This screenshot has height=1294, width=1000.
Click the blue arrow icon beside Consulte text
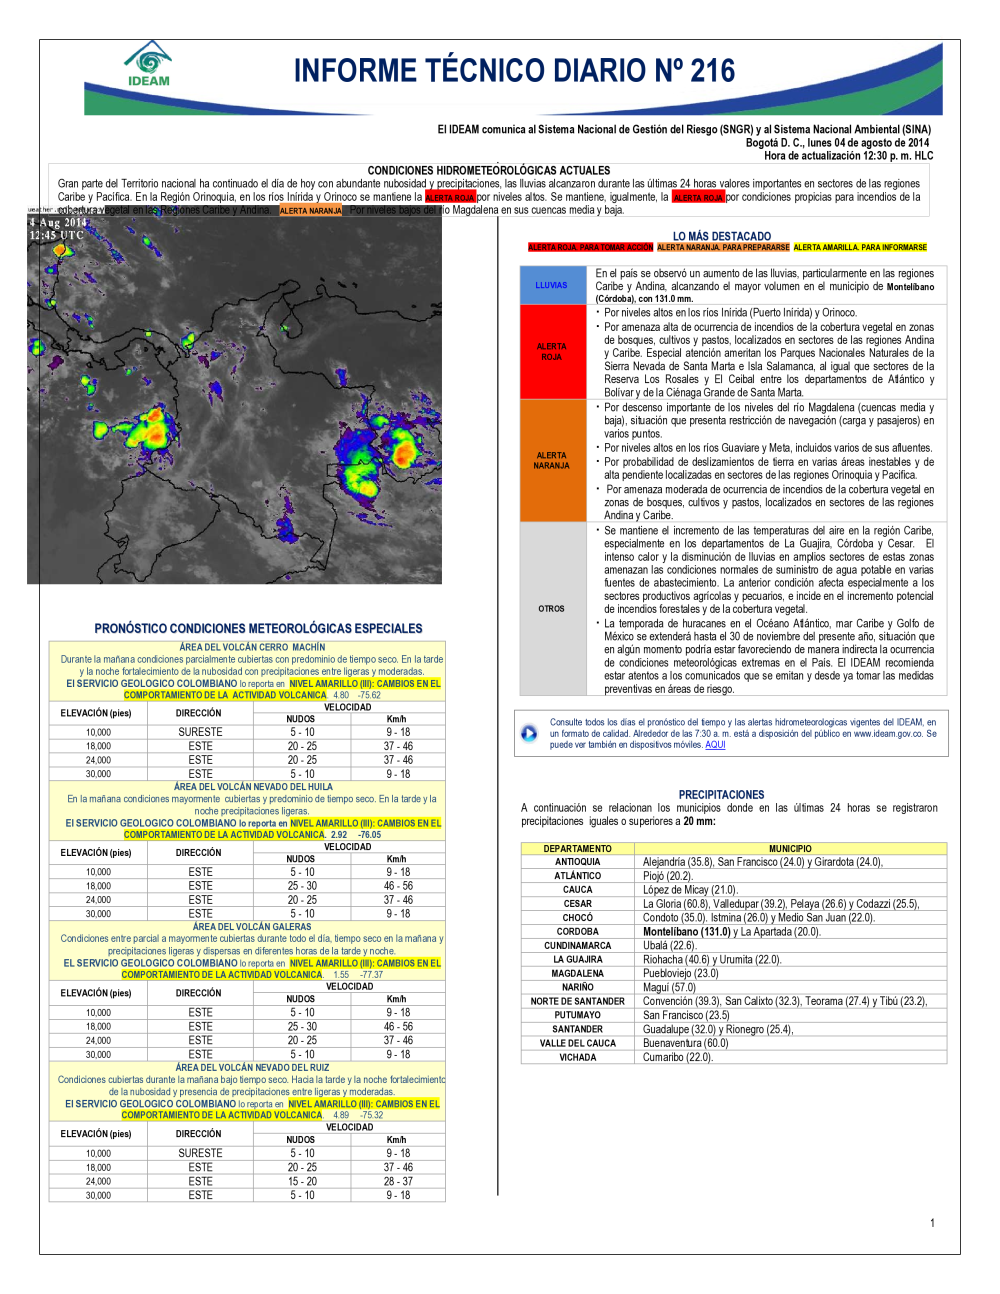pos(529,733)
